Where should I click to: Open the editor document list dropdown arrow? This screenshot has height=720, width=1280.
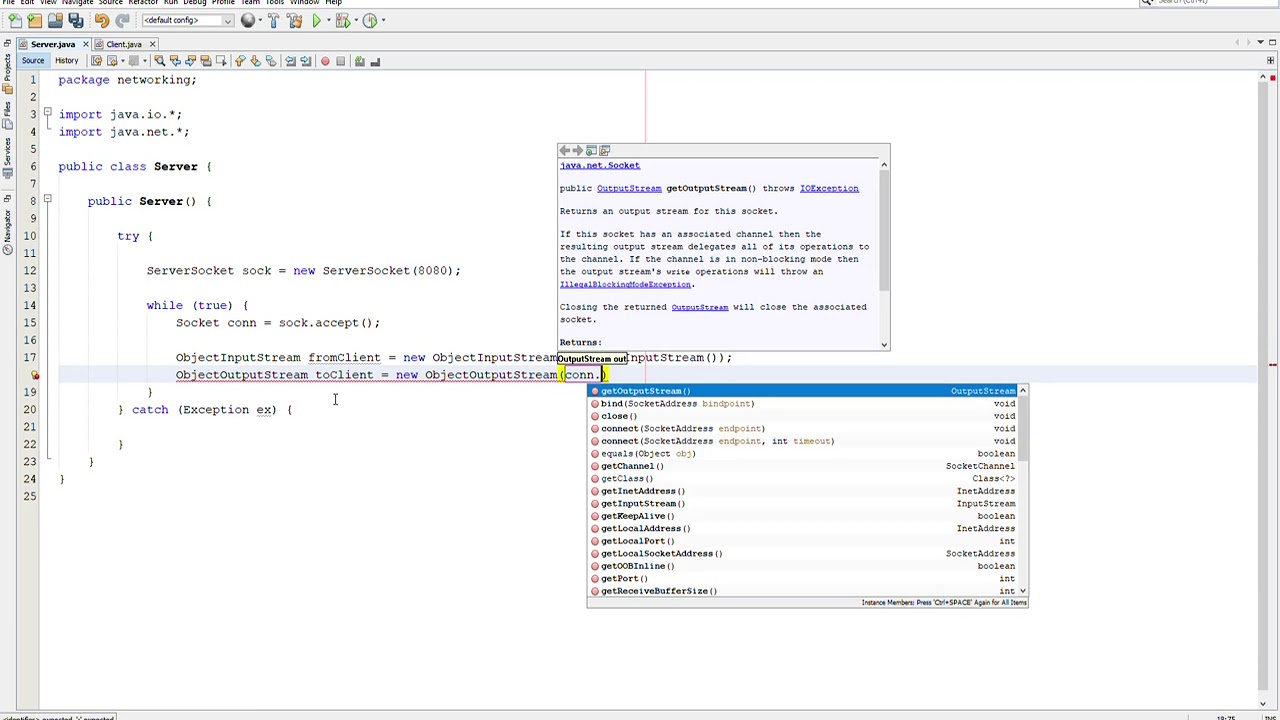click(1260, 42)
